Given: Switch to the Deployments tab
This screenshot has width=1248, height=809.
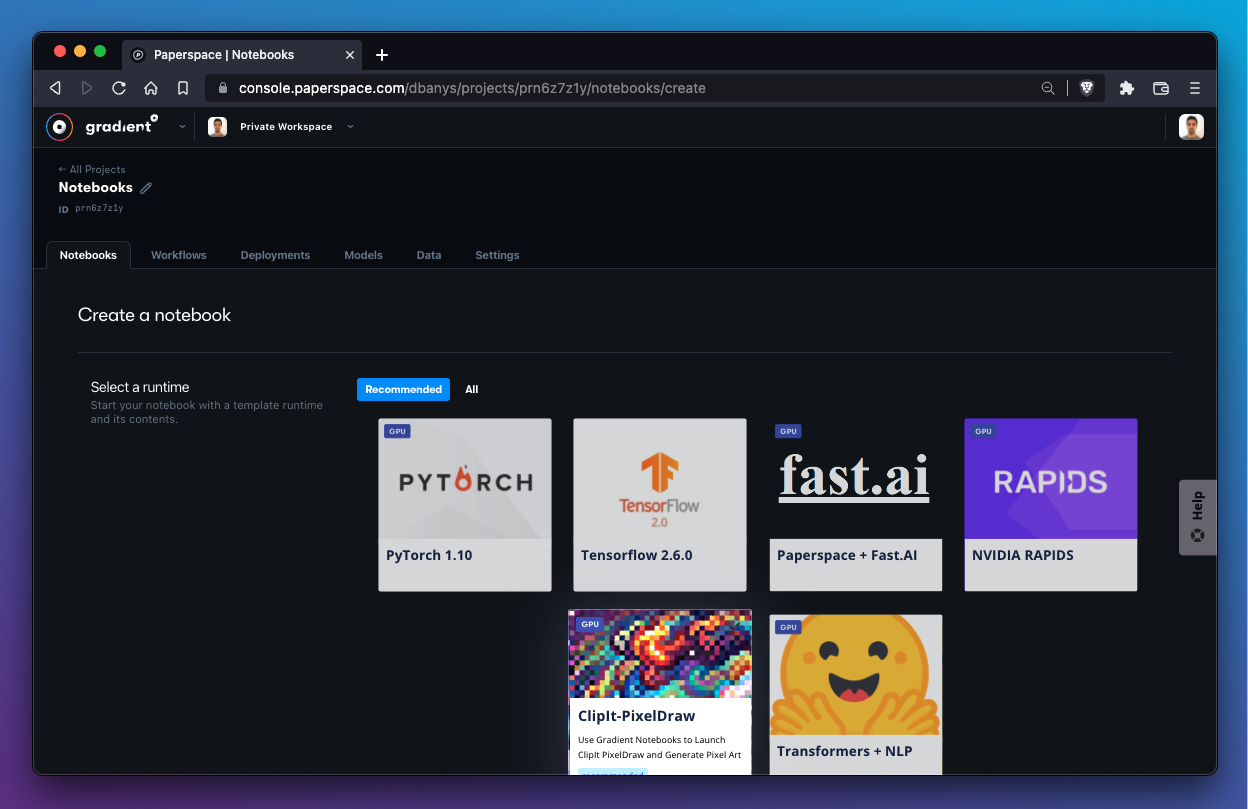Looking at the screenshot, I should pos(275,255).
